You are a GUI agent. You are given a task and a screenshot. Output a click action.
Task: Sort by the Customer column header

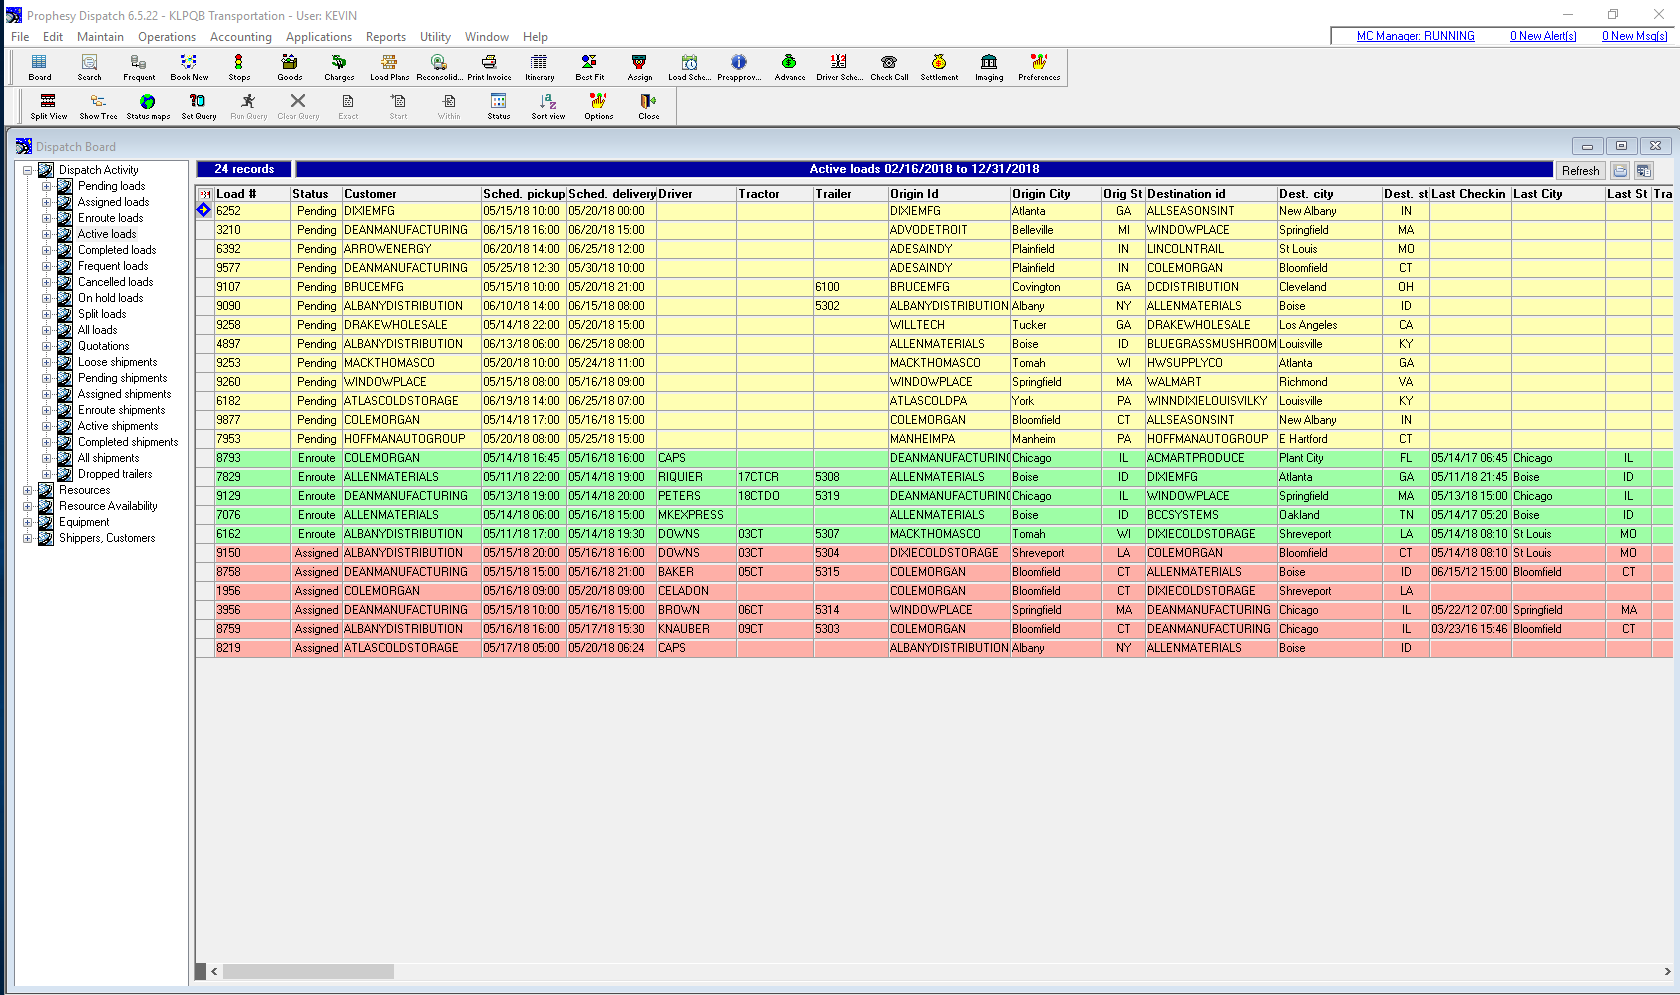click(411, 194)
